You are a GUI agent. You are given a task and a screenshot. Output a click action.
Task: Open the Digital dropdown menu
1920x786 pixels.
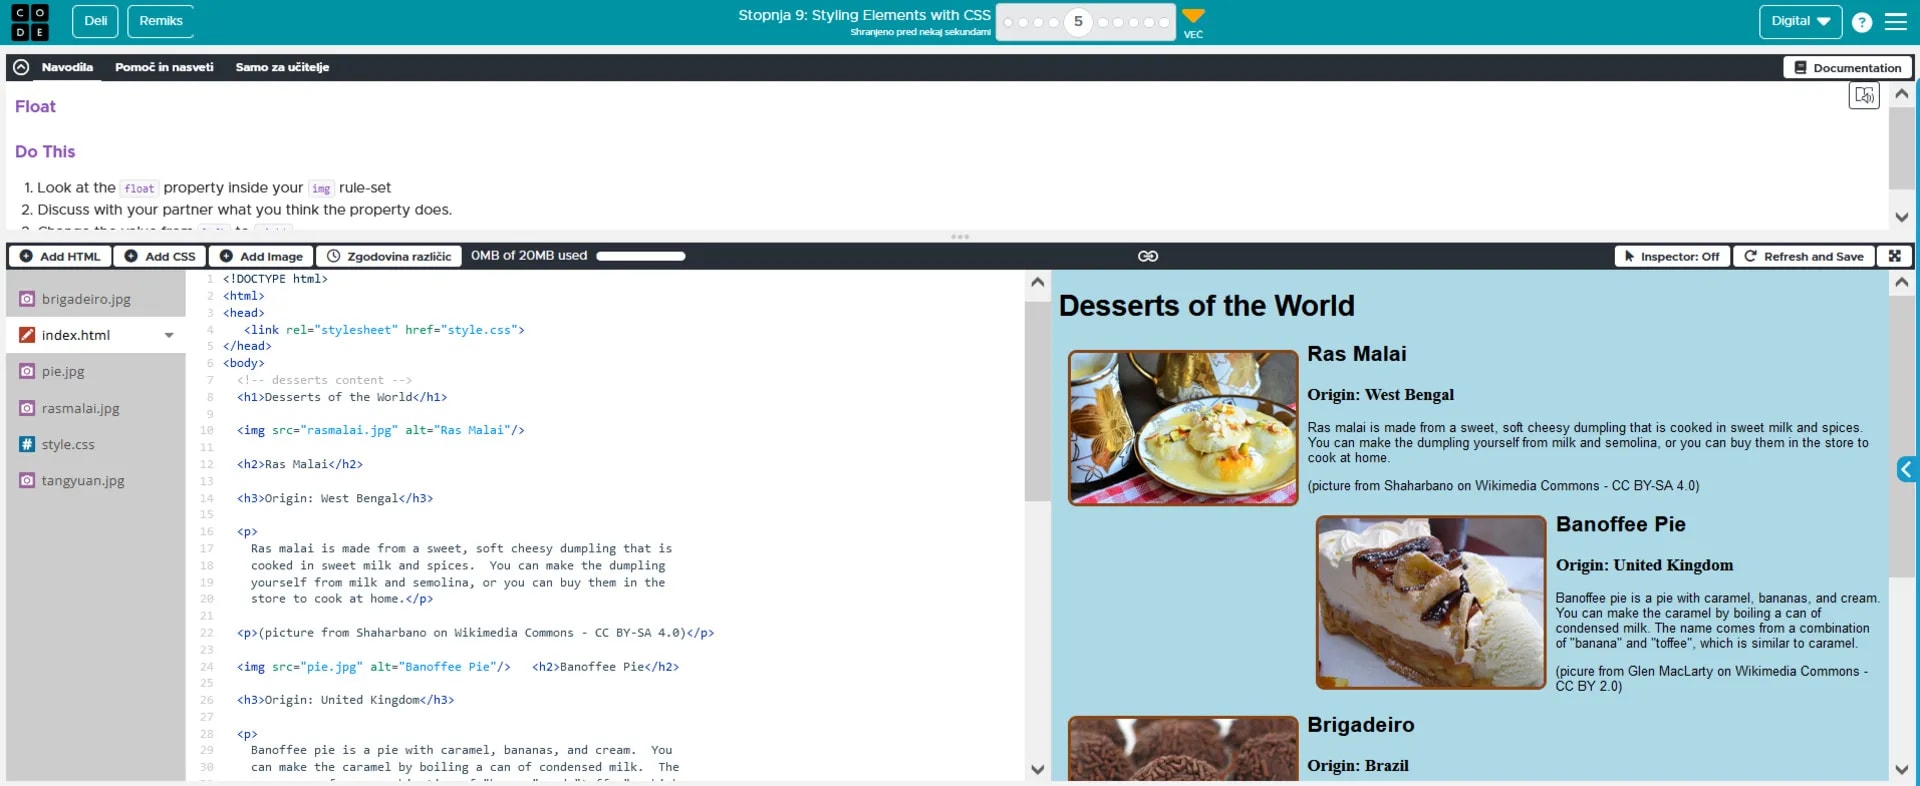(x=1799, y=21)
